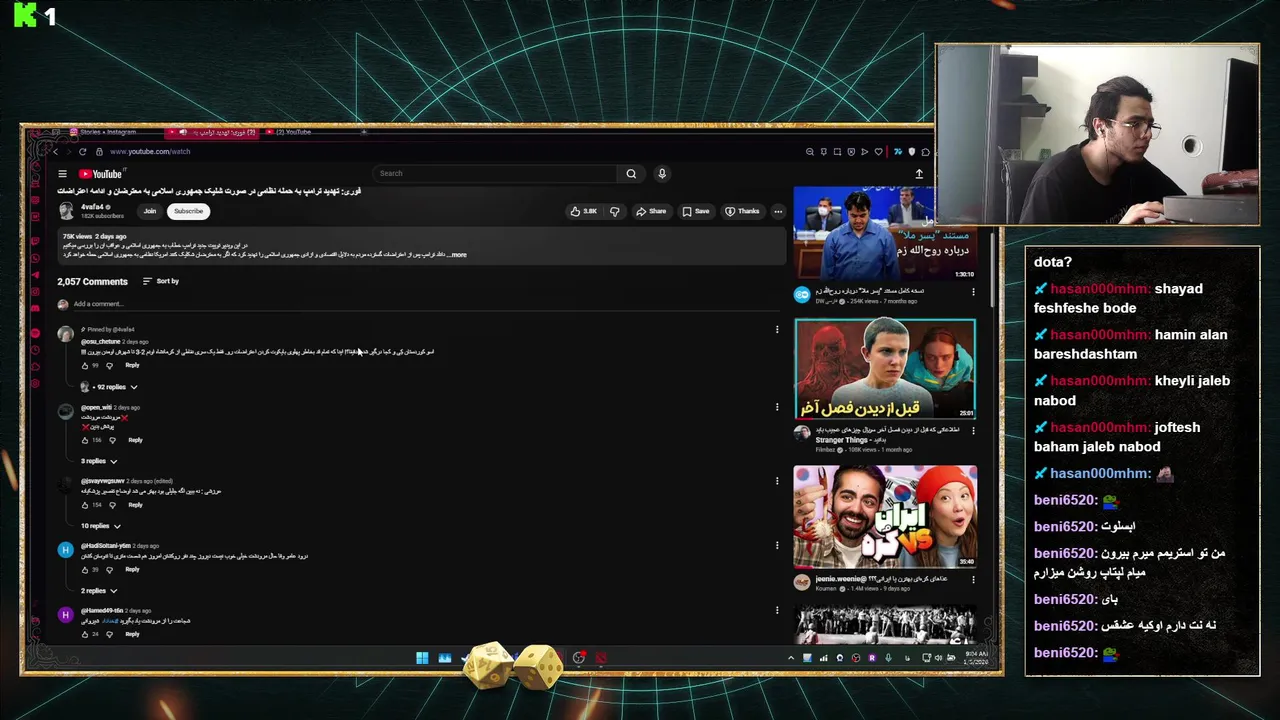Like the pinned comment by @osu_chetune
This screenshot has width=1280, height=720.
coord(85,366)
